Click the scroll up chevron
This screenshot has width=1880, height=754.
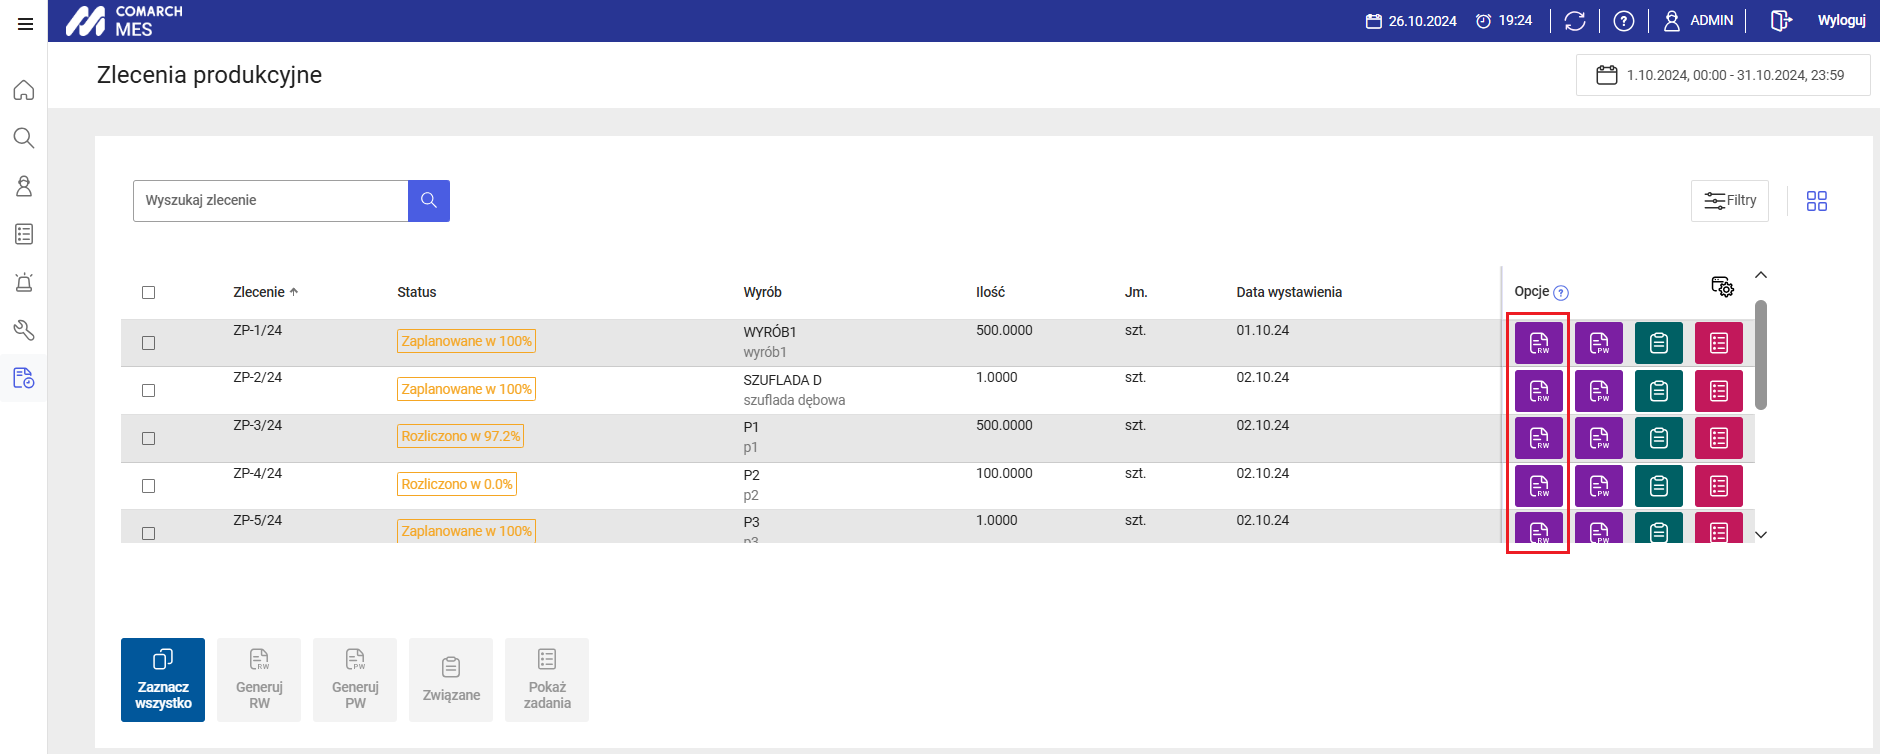click(x=1761, y=275)
